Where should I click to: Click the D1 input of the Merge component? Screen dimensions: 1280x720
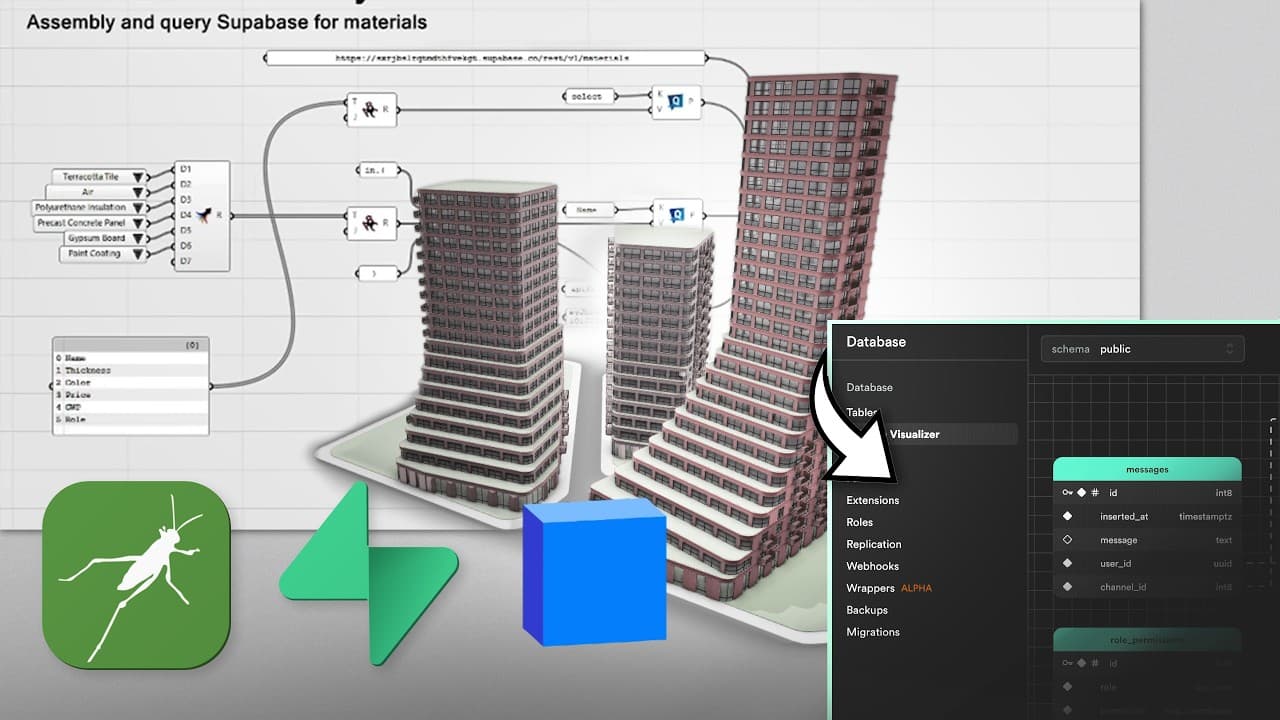185,169
